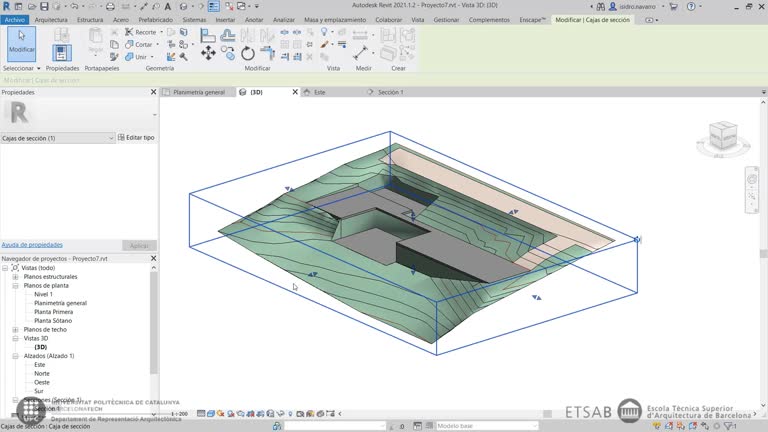This screenshot has height=432, width=768.
Task: Click the Measure tool in Medir panel
Action: 360,52
